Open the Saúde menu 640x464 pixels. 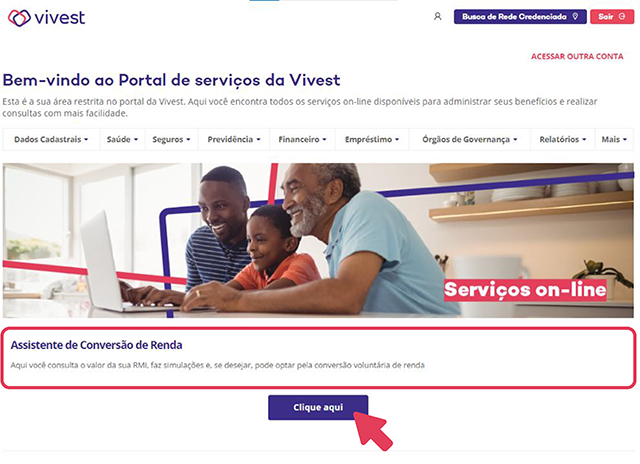(x=122, y=140)
